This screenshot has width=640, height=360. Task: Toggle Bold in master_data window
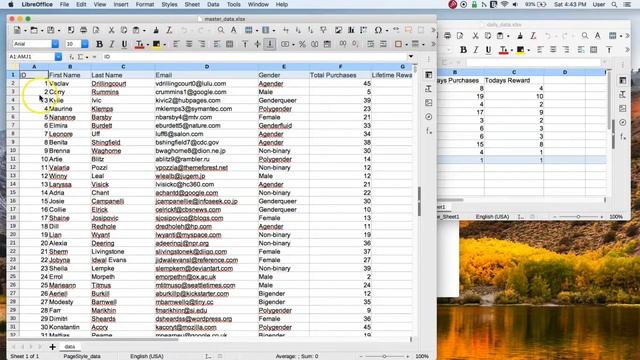(99, 44)
